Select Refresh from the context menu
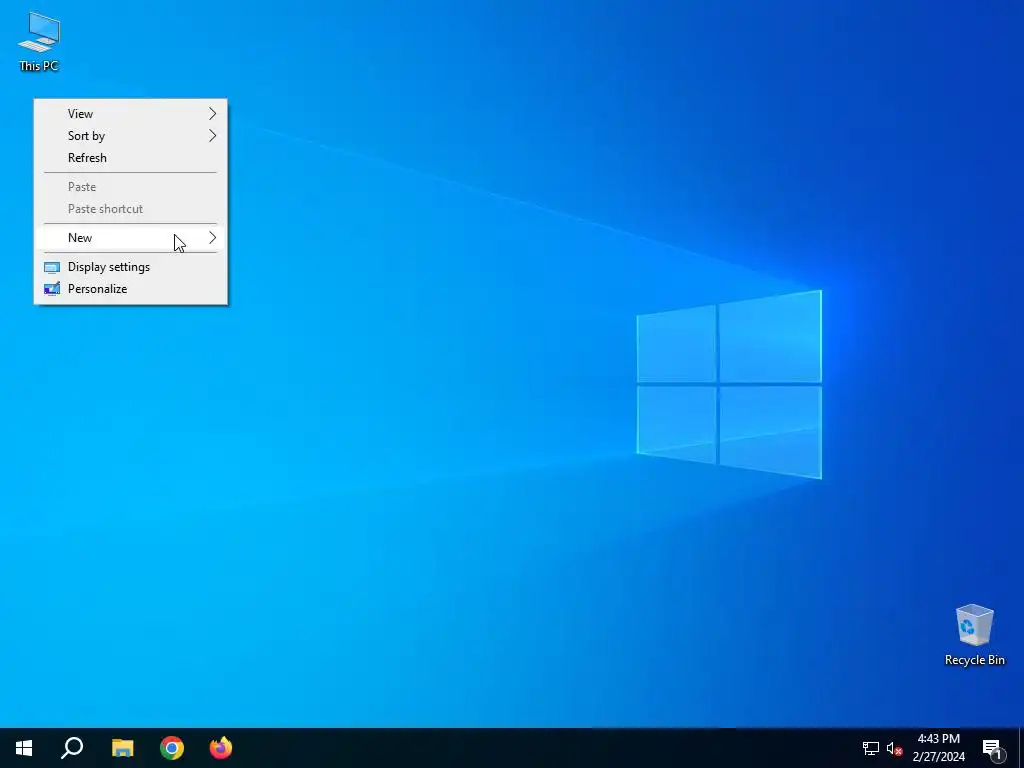 pos(131,158)
